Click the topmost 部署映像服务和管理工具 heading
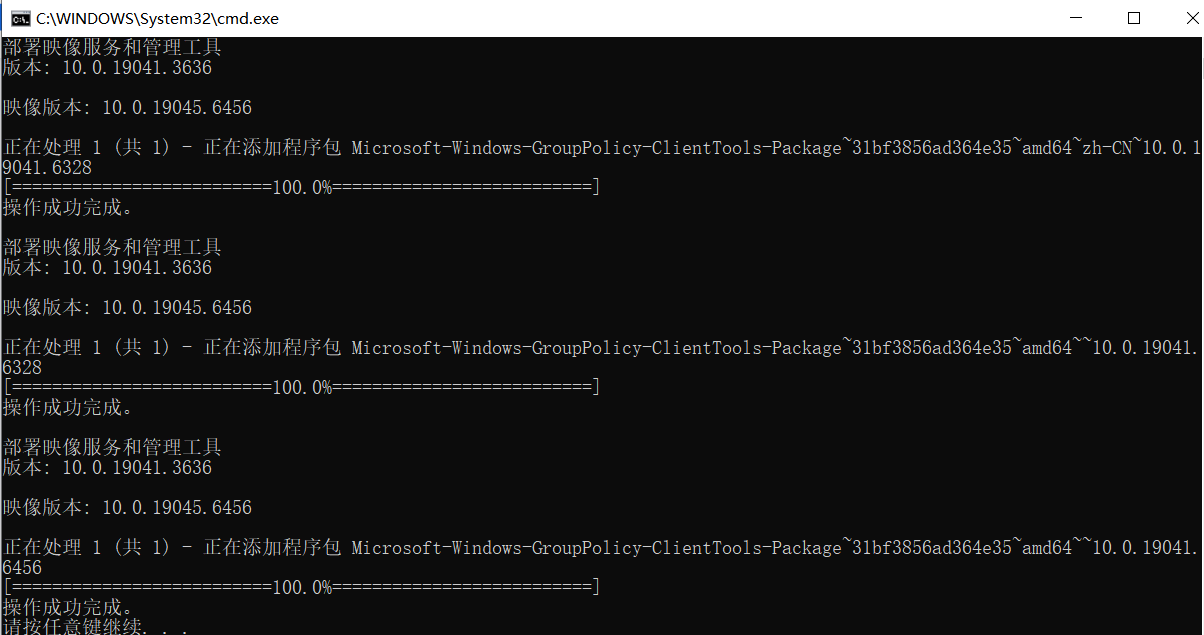This screenshot has width=1204, height=635. tap(112, 47)
